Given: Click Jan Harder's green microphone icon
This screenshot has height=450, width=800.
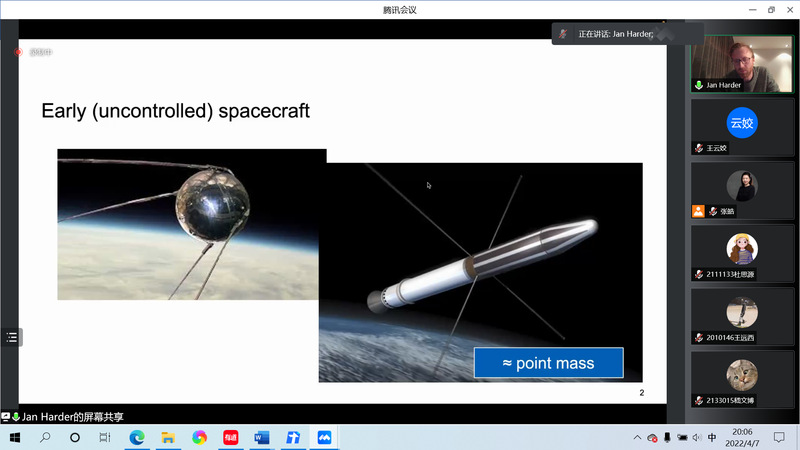Looking at the screenshot, I should coord(699,85).
